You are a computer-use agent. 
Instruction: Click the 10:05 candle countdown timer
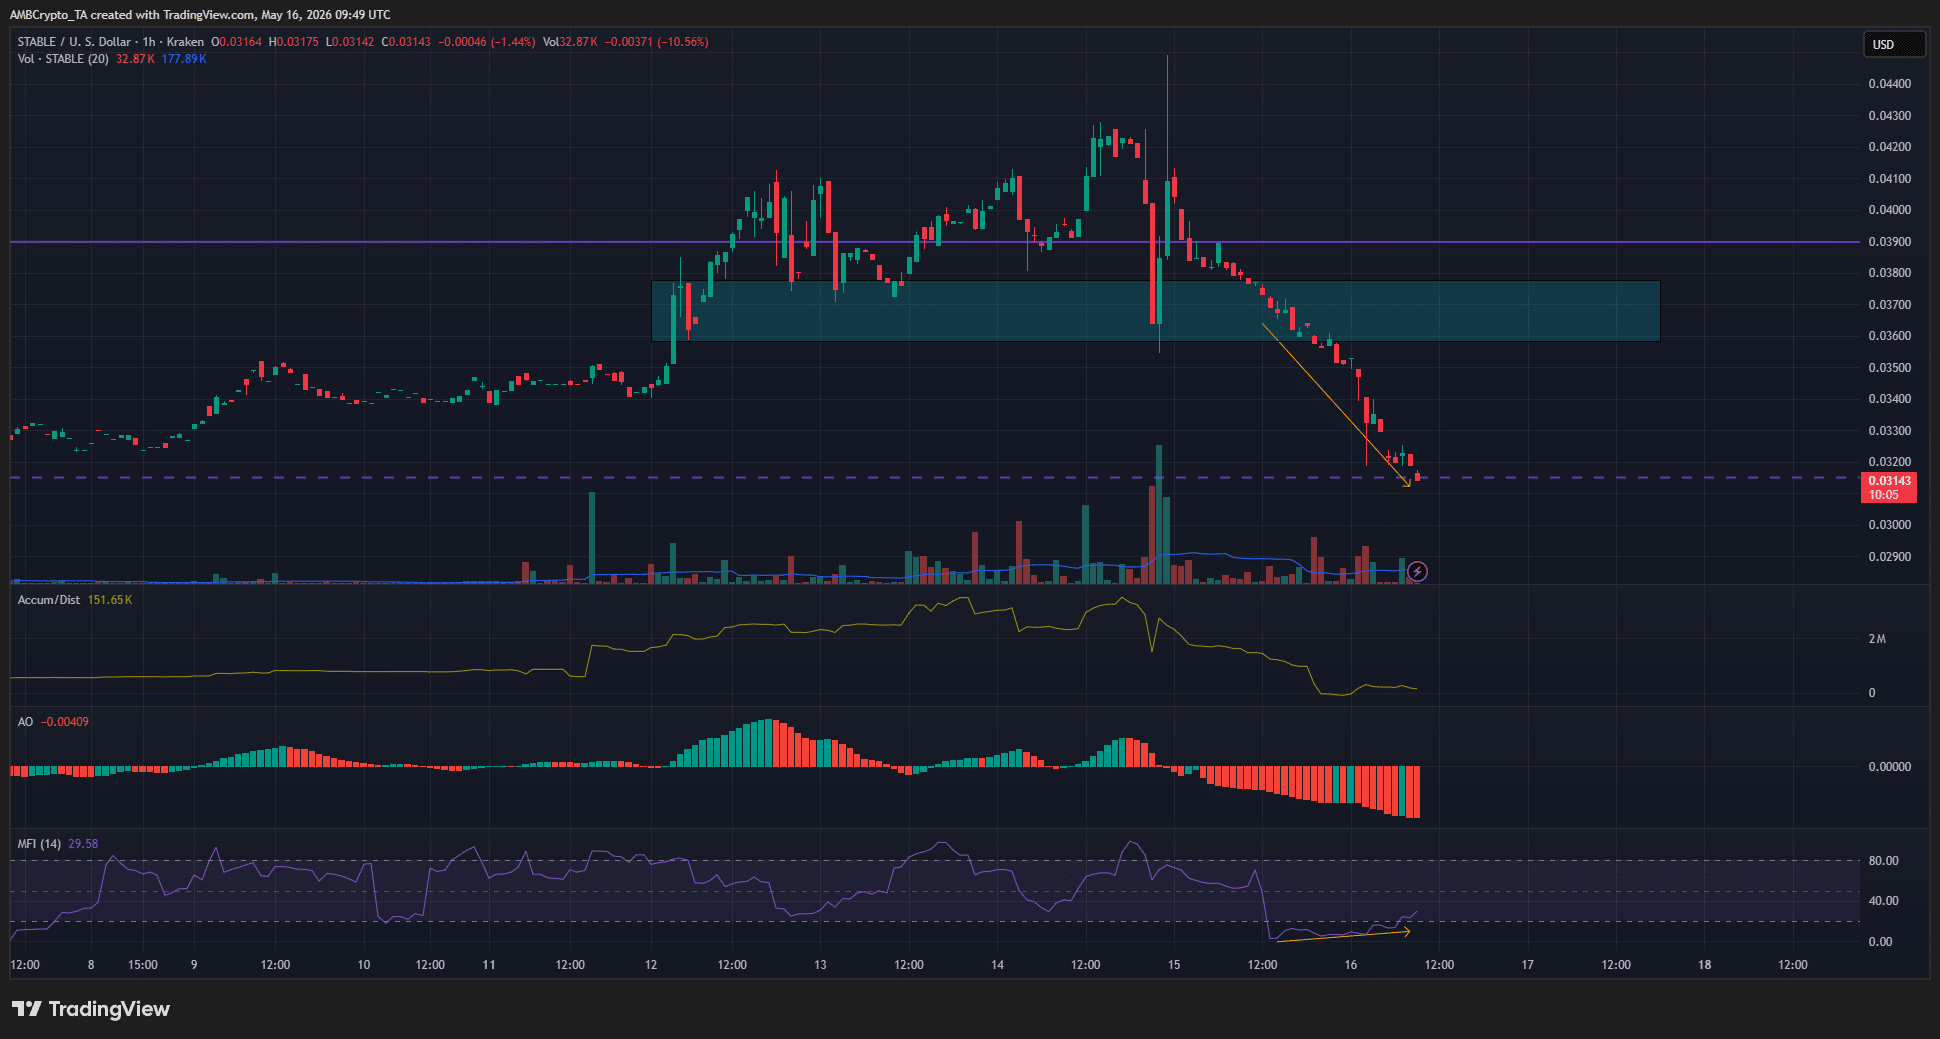tap(1884, 495)
